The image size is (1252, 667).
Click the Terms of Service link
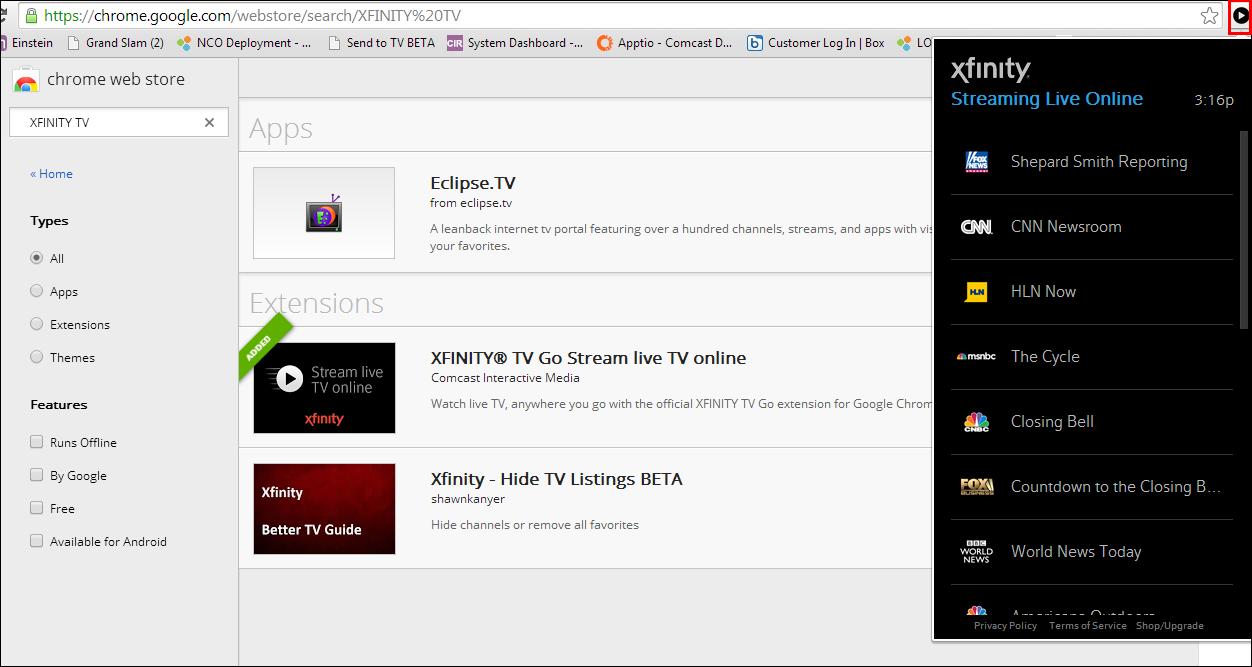[1087, 626]
